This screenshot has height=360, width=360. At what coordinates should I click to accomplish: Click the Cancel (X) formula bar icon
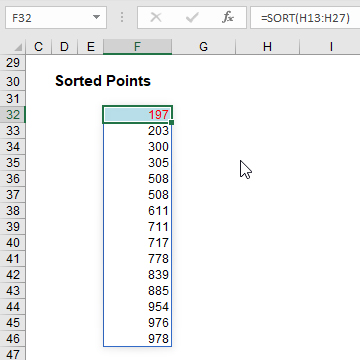(156, 18)
